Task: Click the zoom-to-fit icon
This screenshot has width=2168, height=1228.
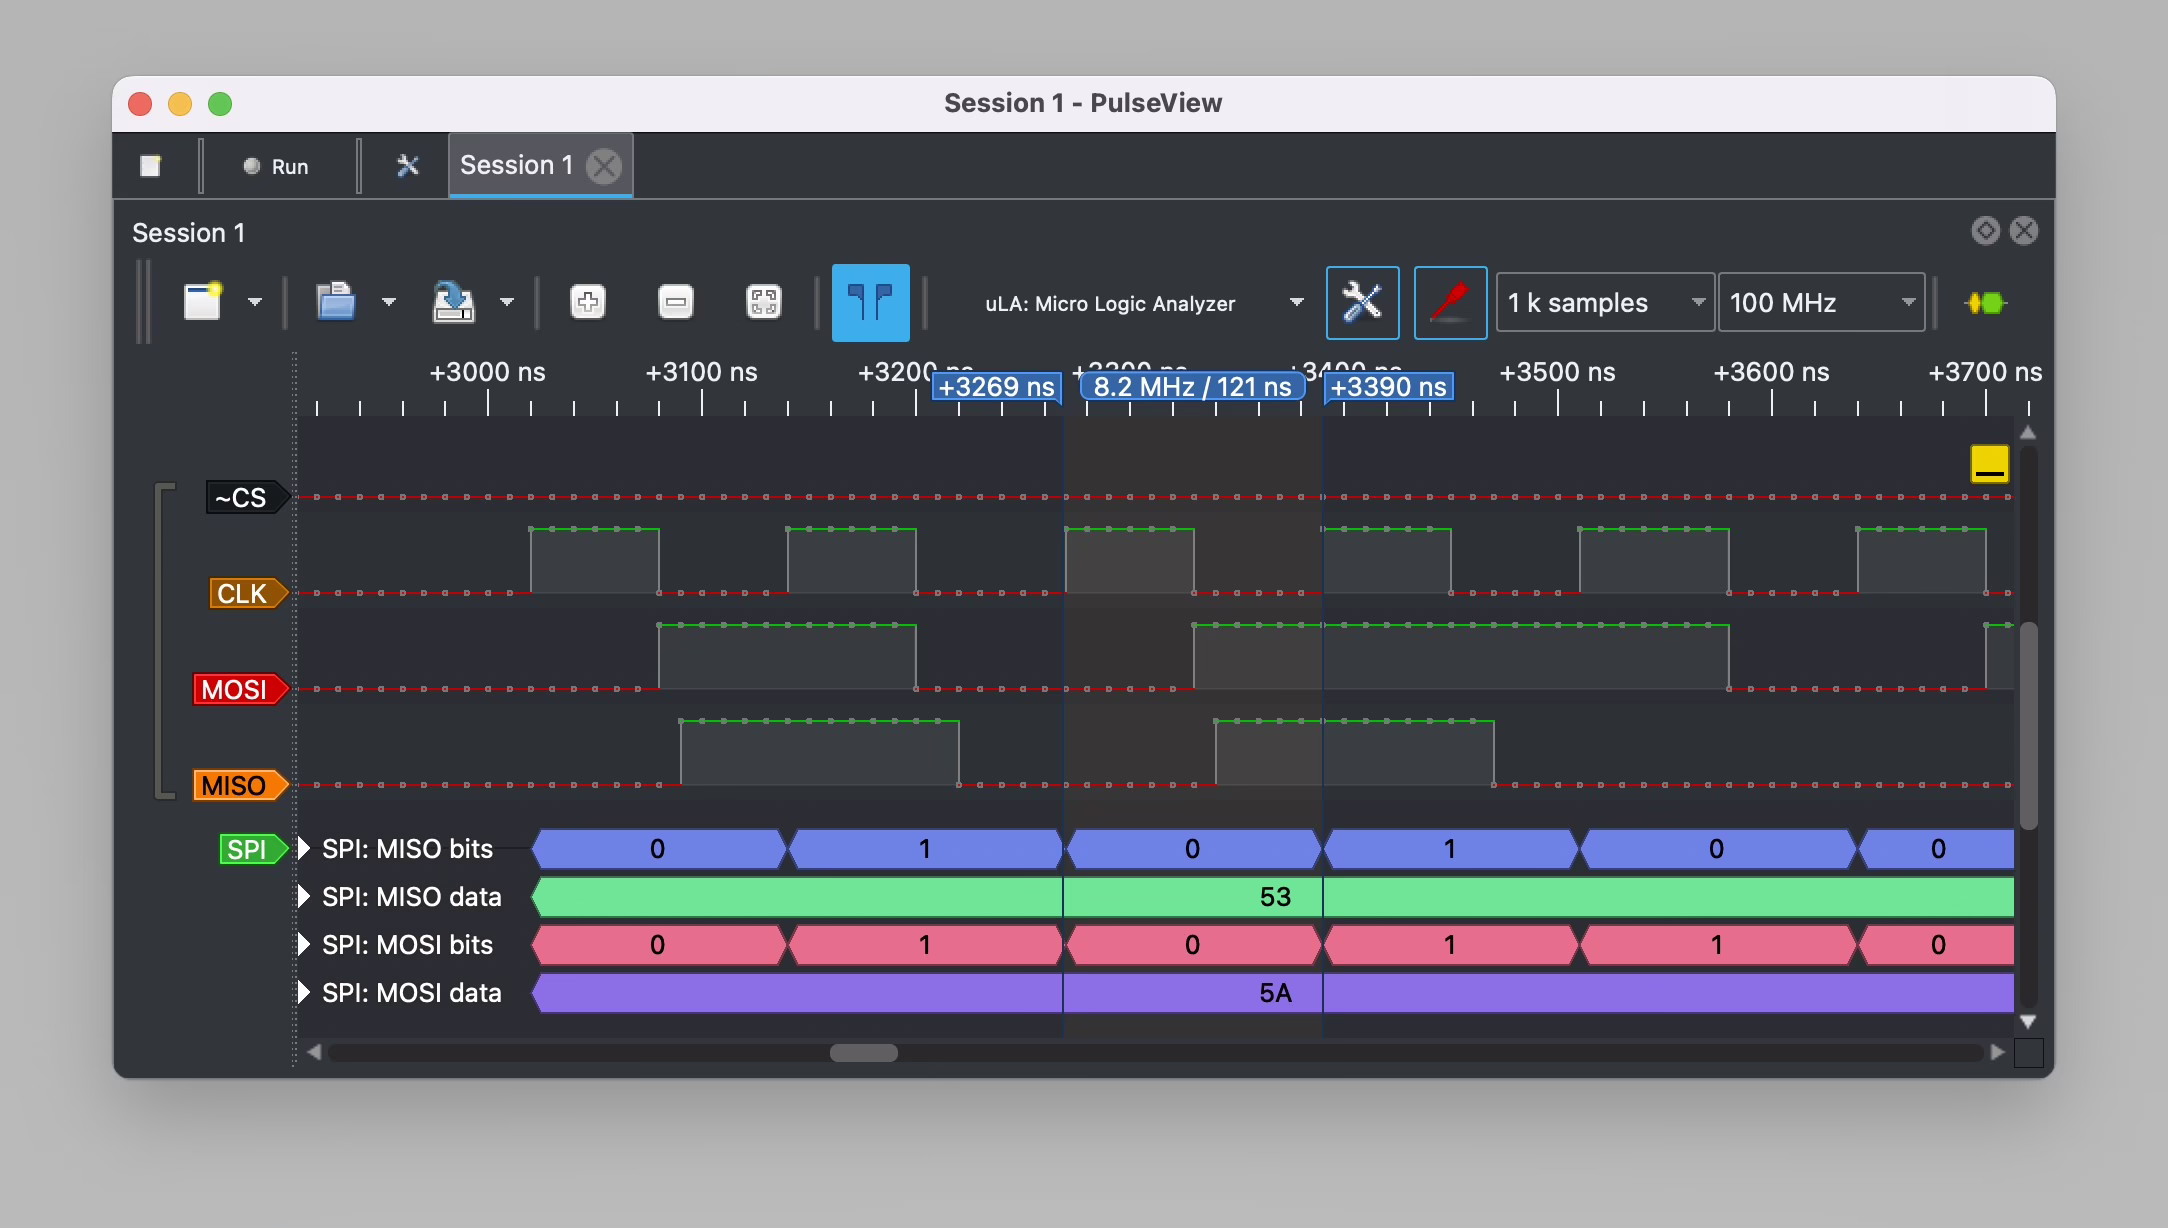Action: tap(764, 302)
